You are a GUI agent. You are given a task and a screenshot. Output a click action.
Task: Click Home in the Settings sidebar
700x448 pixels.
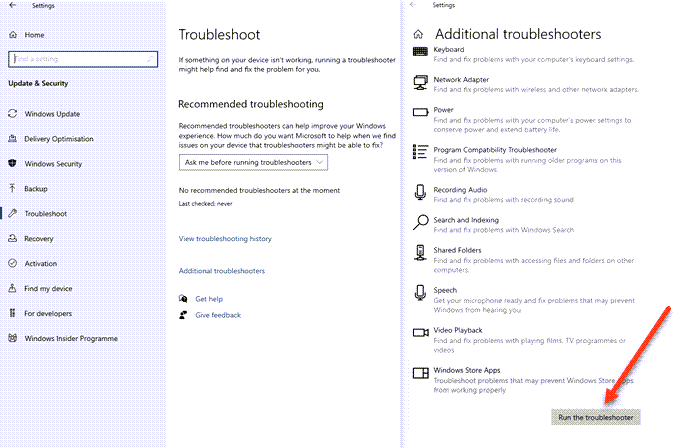pyautogui.click(x=34, y=35)
